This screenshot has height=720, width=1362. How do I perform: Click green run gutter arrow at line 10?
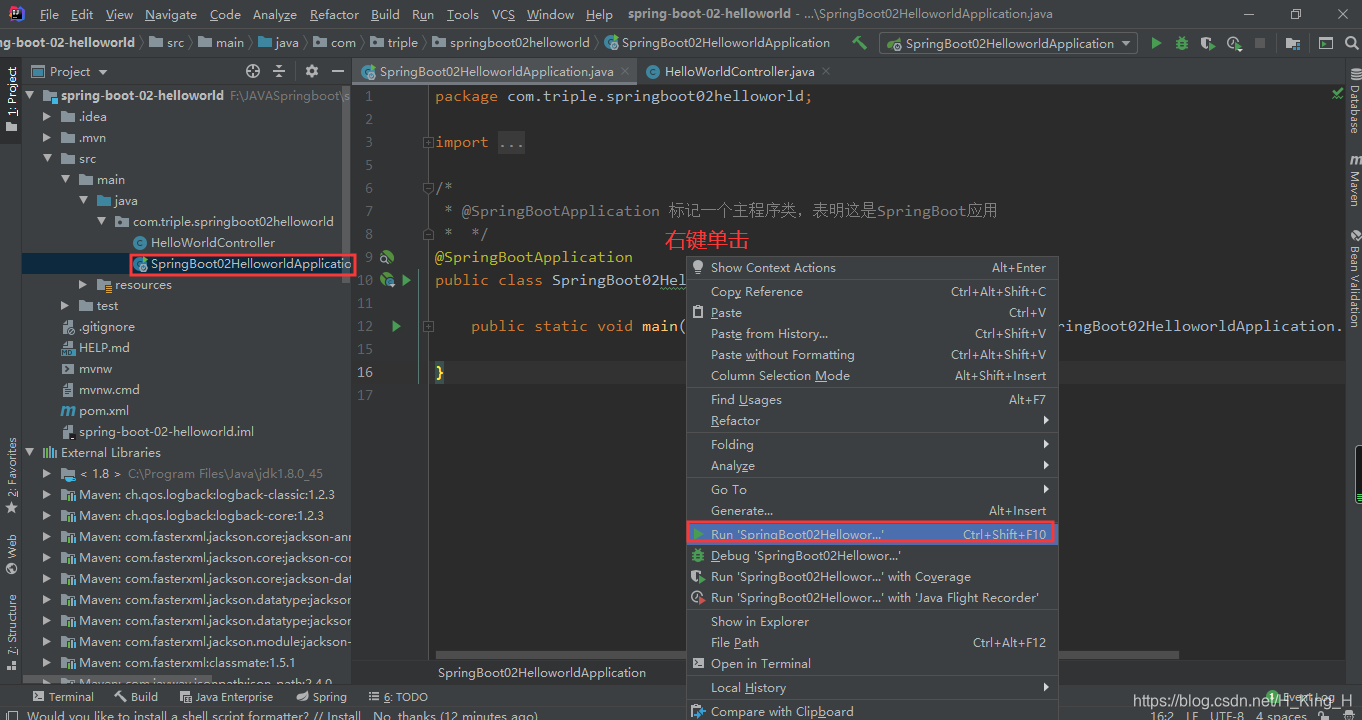(x=406, y=280)
